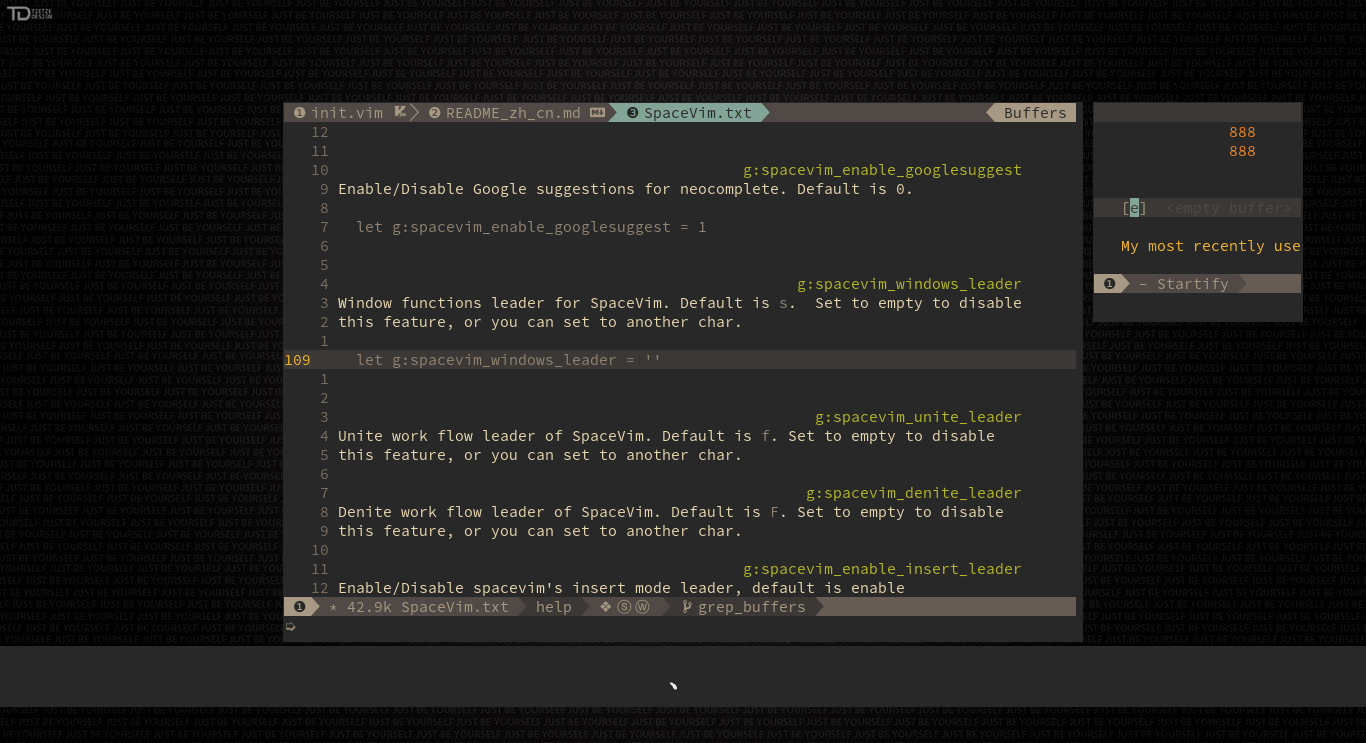Image resolution: width=1366 pixels, height=743 pixels.
Task: Click the Buffers label on the tabline
Action: (1034, 112)
